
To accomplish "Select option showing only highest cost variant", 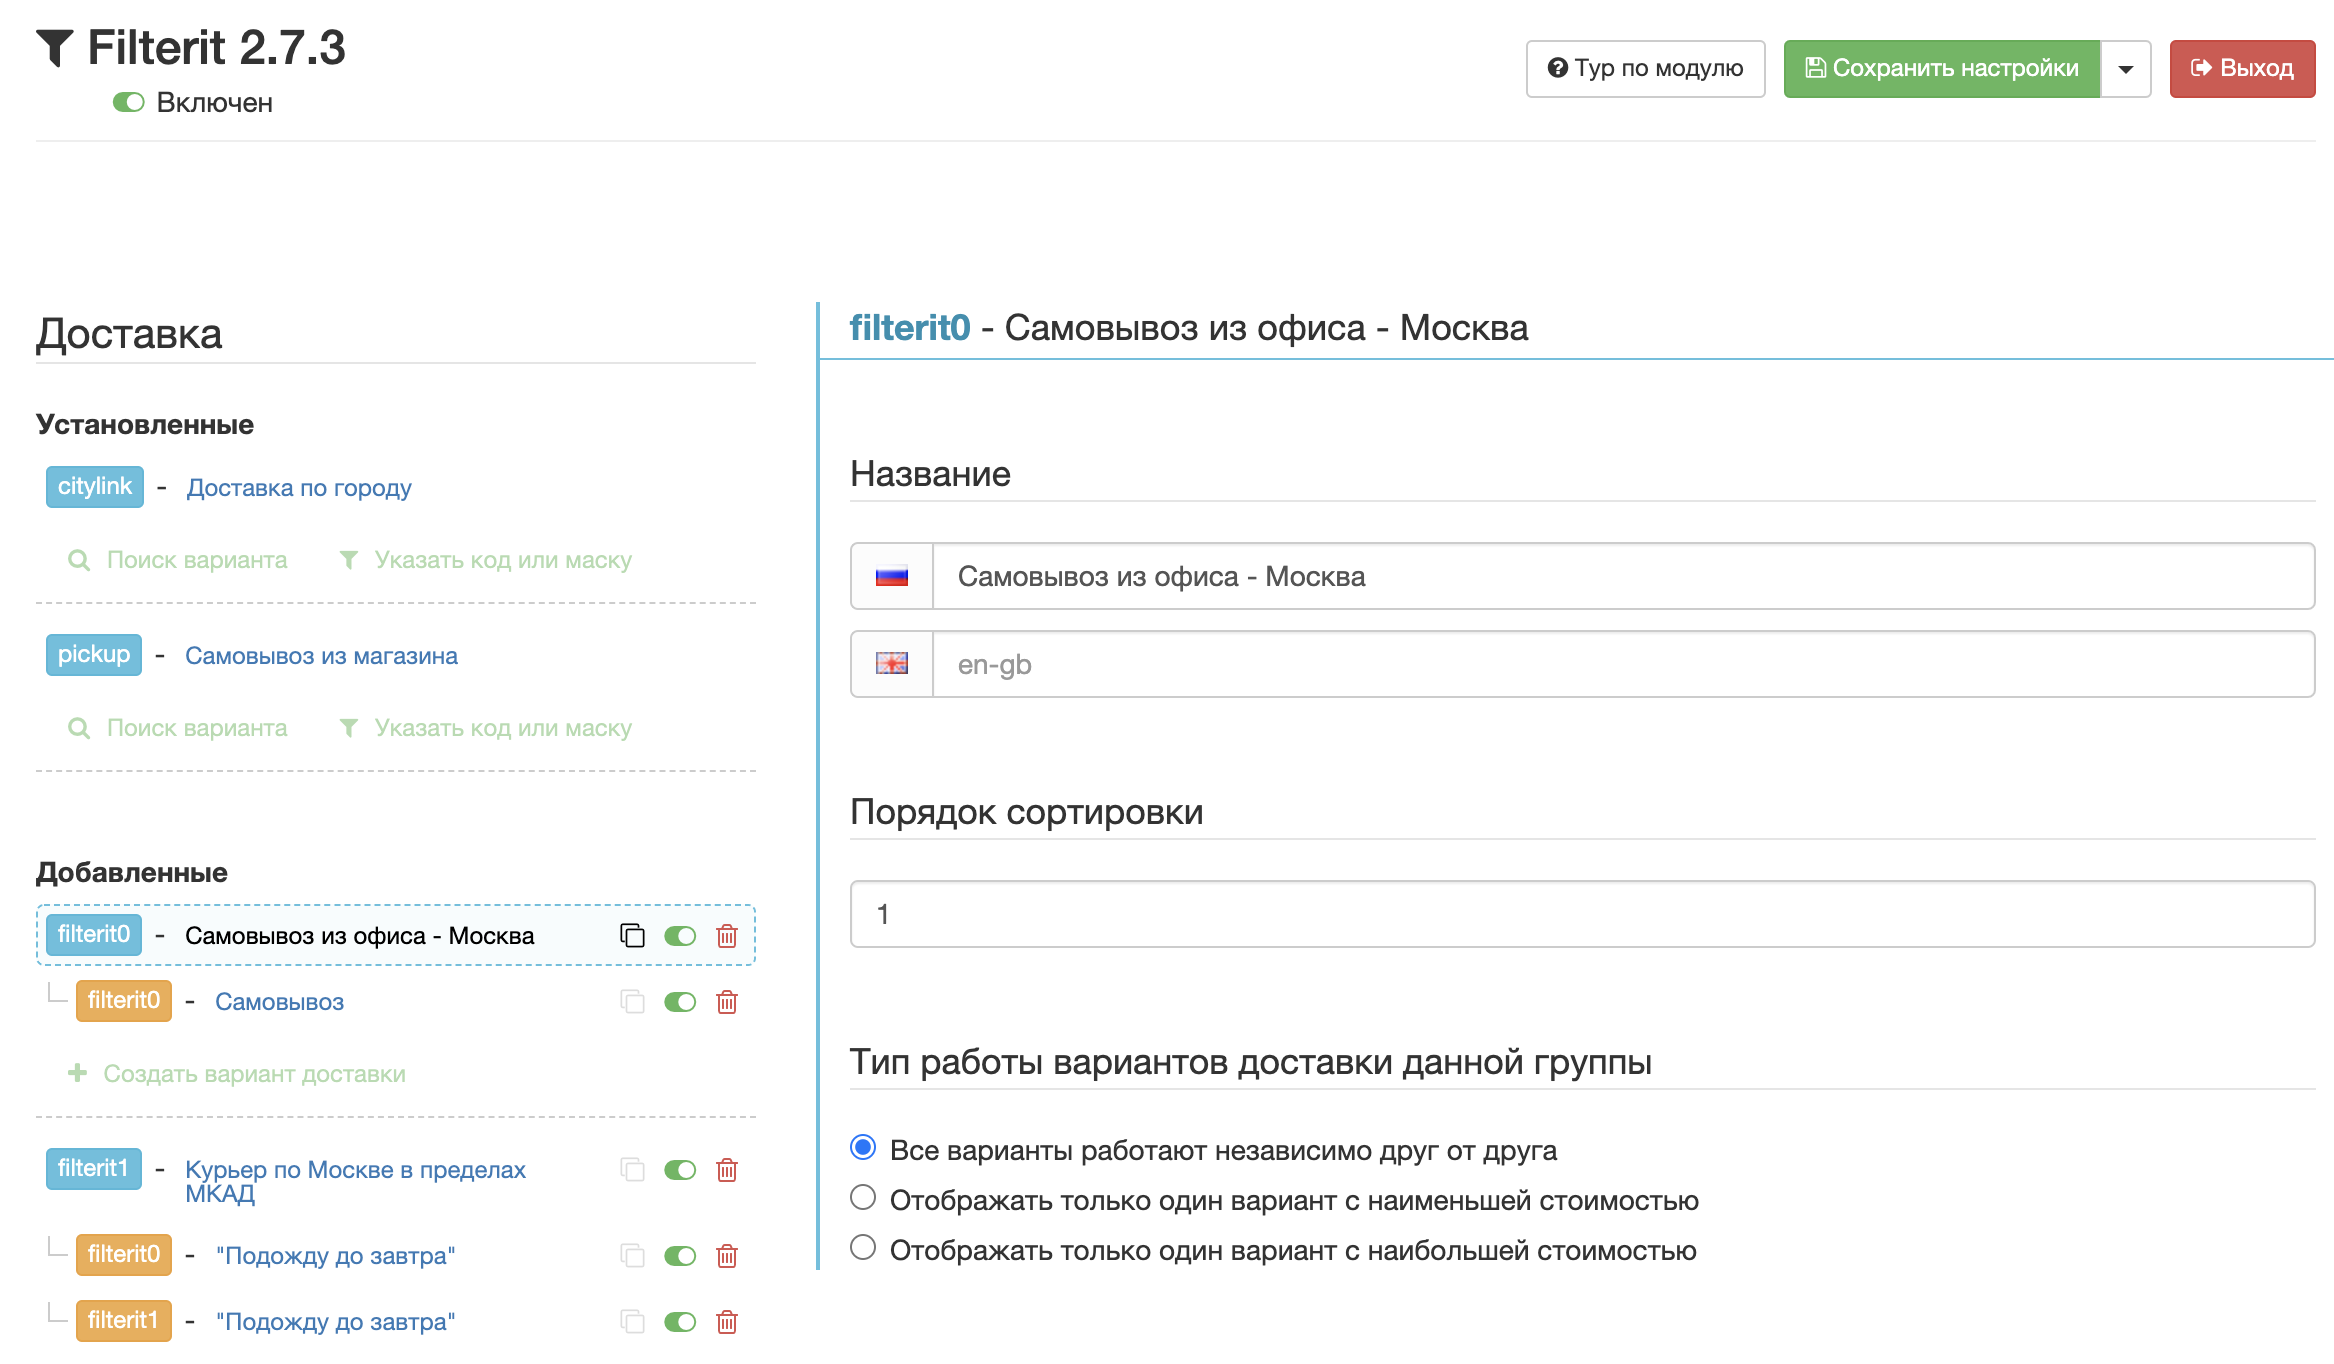I will [863, 1247].
